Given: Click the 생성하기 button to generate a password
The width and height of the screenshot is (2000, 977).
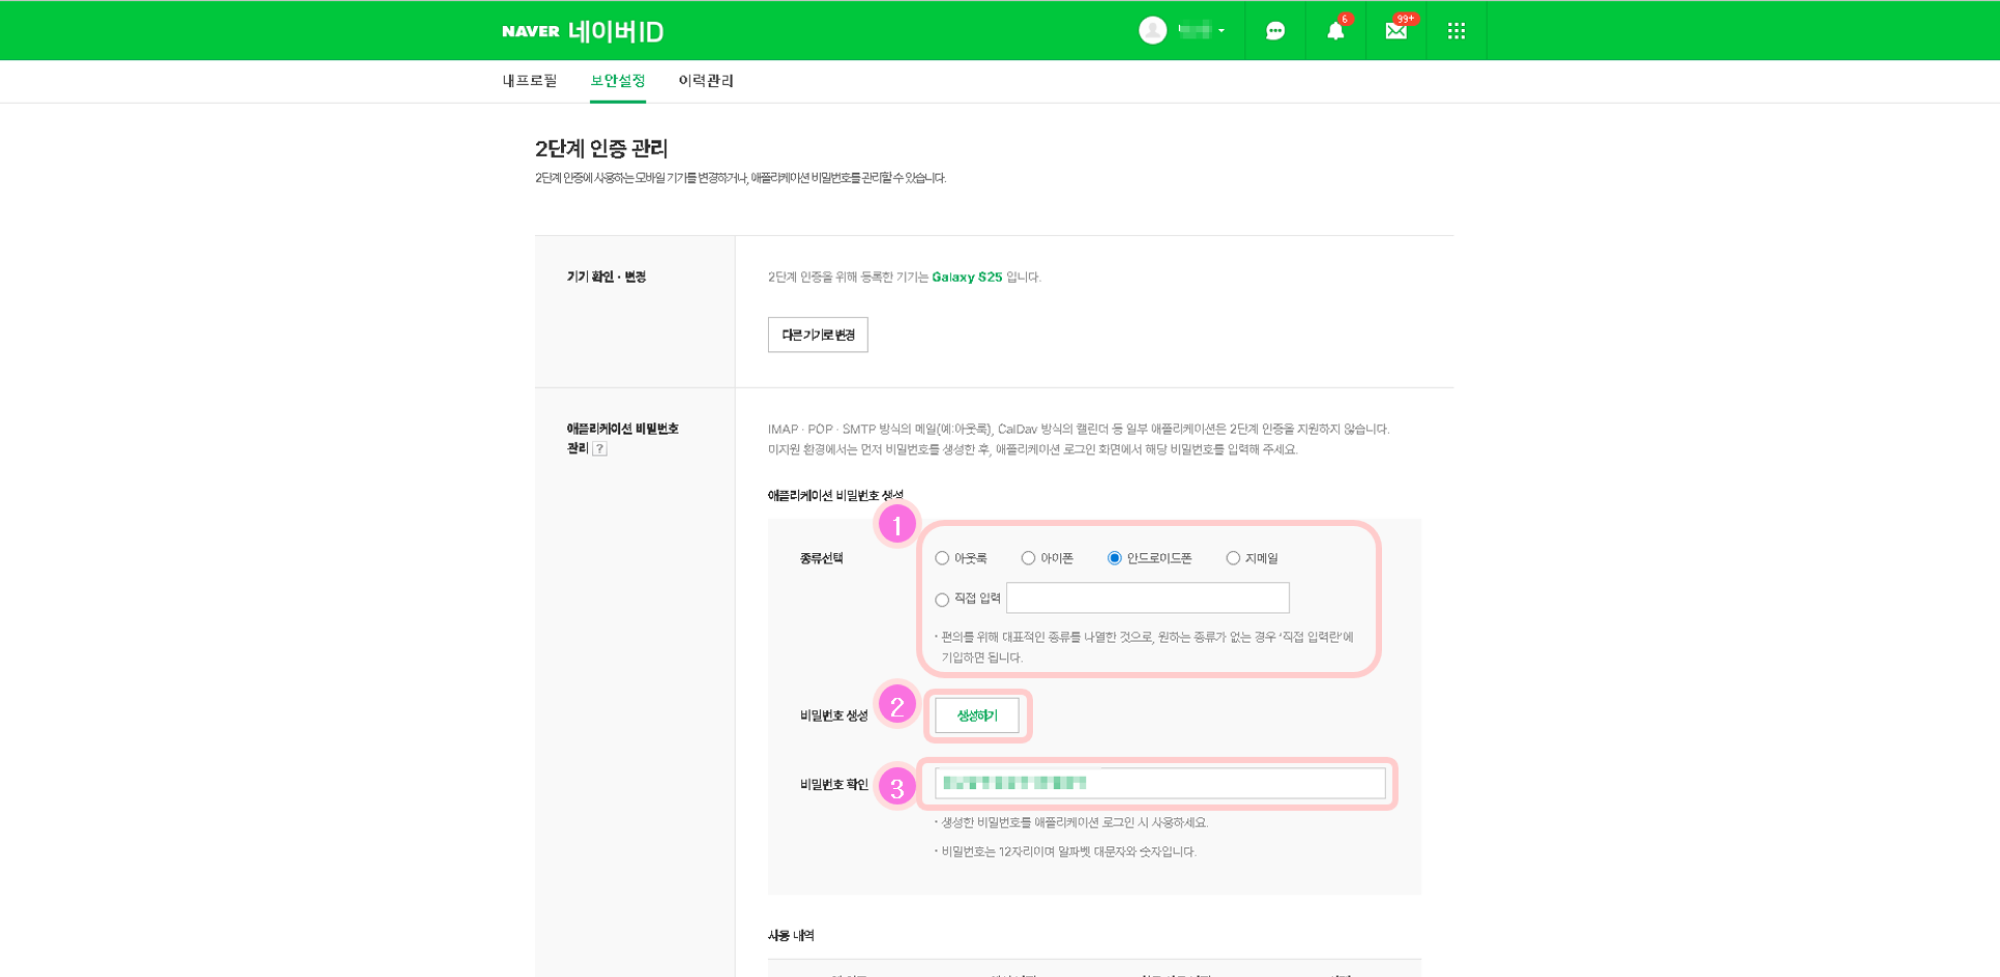Looking at the screenshot, I should click(976, 716).
